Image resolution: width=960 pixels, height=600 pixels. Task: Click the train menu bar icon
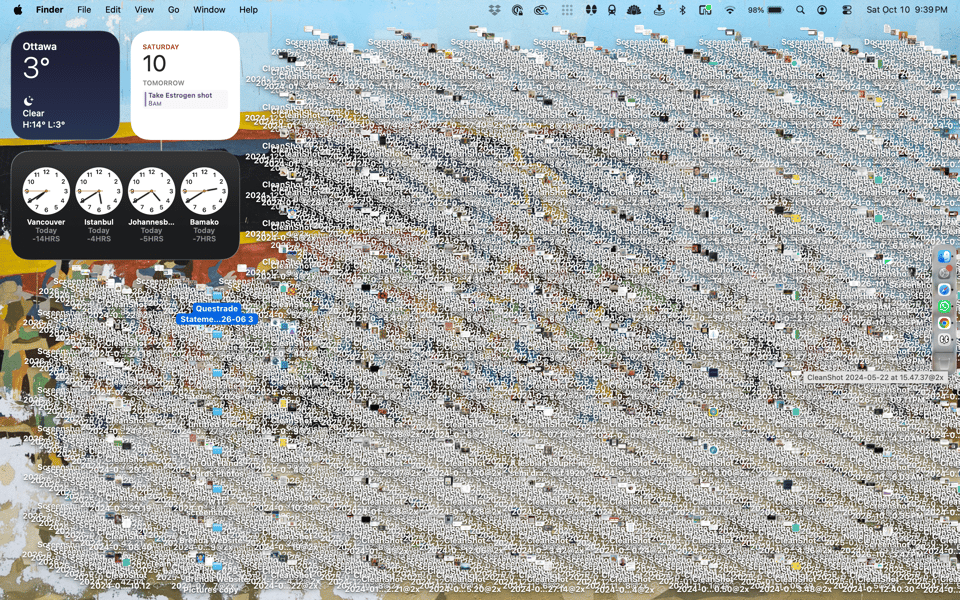[x=611, y=10]
